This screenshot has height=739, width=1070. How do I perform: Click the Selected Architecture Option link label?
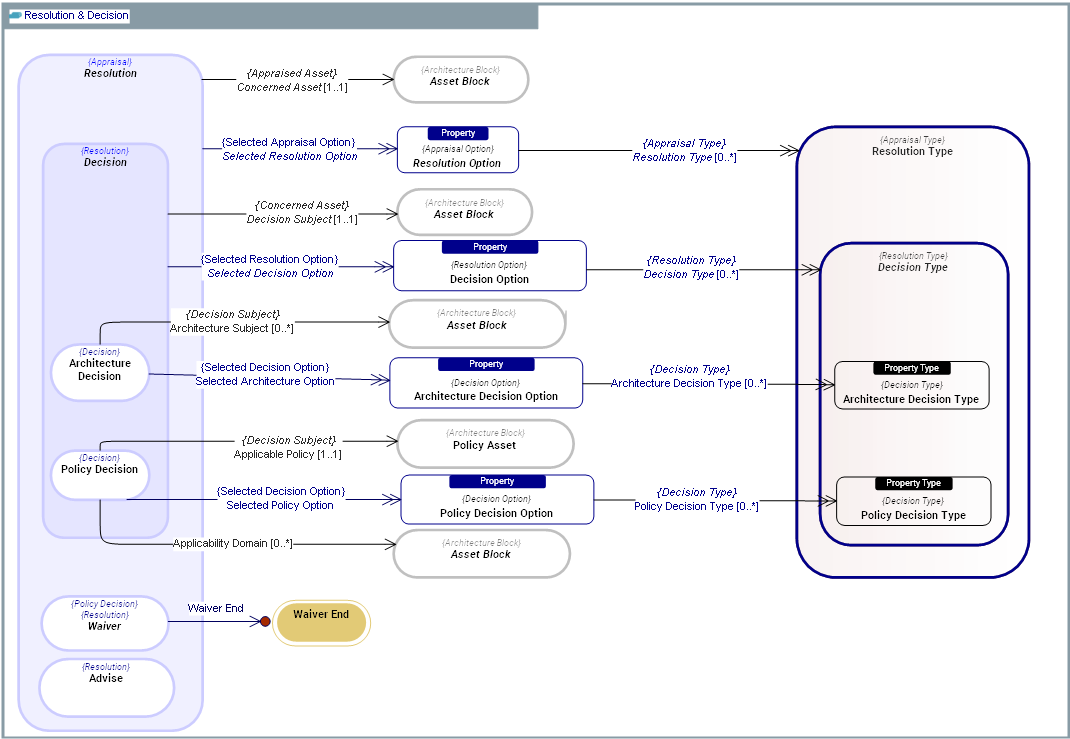click(265, 381)
